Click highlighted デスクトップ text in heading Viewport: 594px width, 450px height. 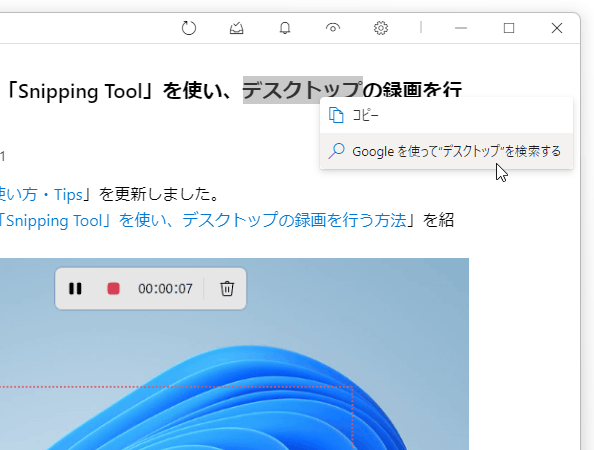[x=303, y=90]
